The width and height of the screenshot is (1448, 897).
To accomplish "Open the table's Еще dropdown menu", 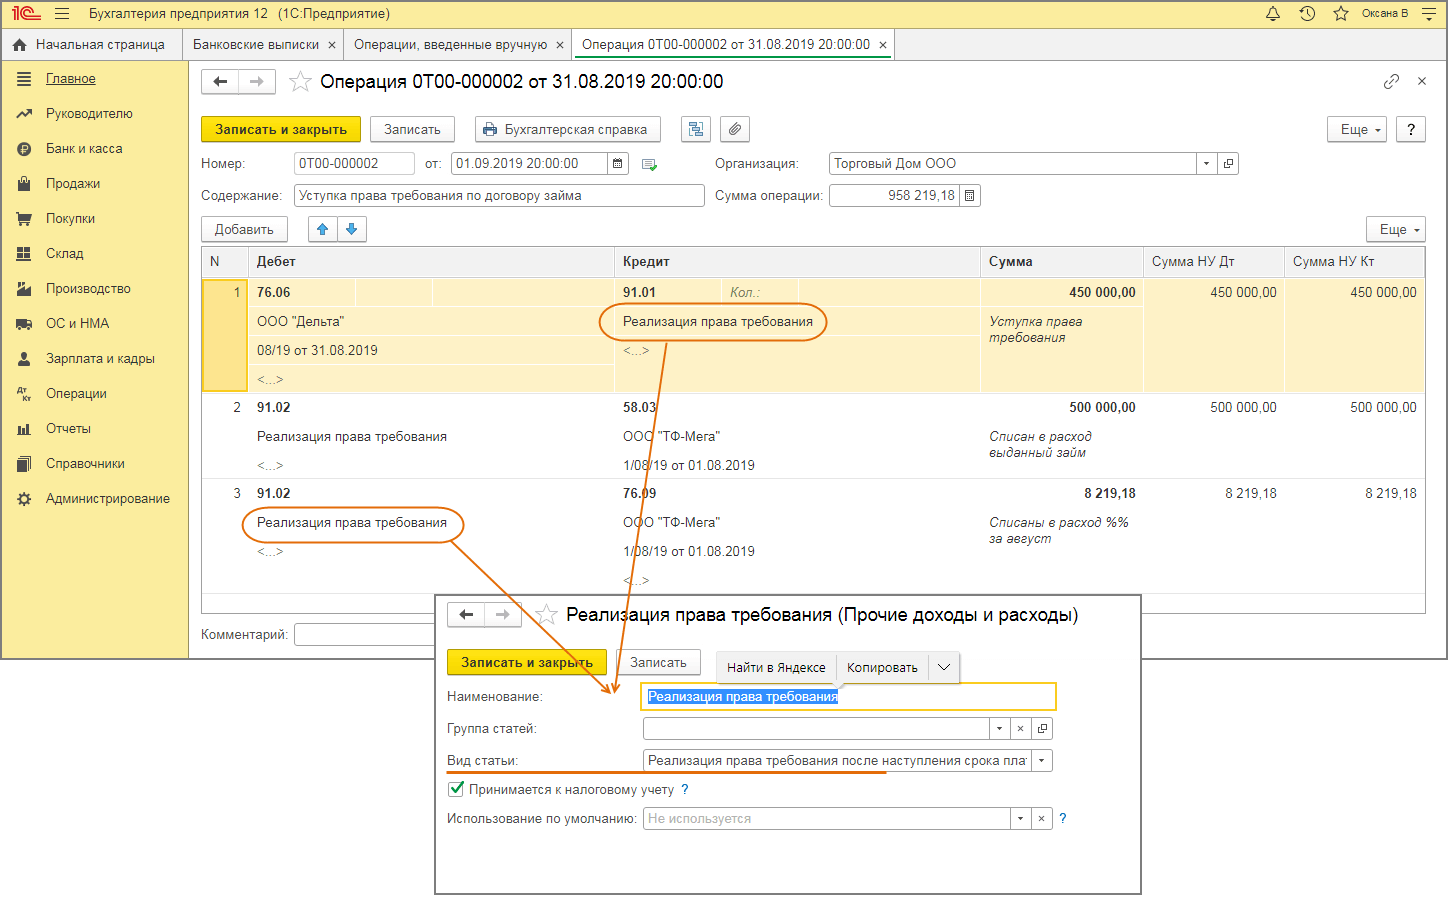I will pos(1396,230).
